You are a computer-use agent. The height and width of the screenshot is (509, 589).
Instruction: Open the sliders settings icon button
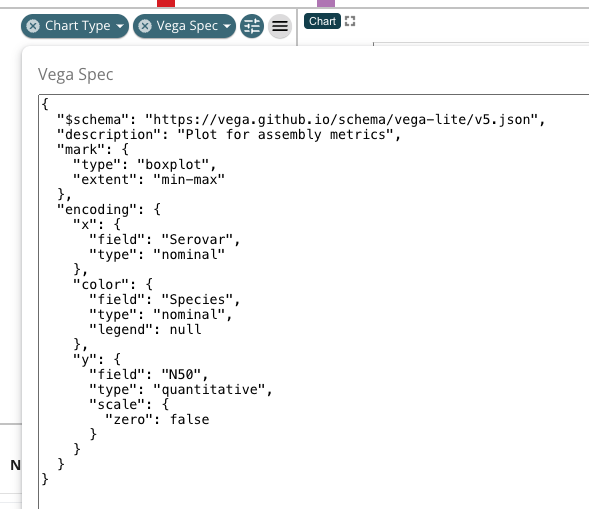[252, 26]
